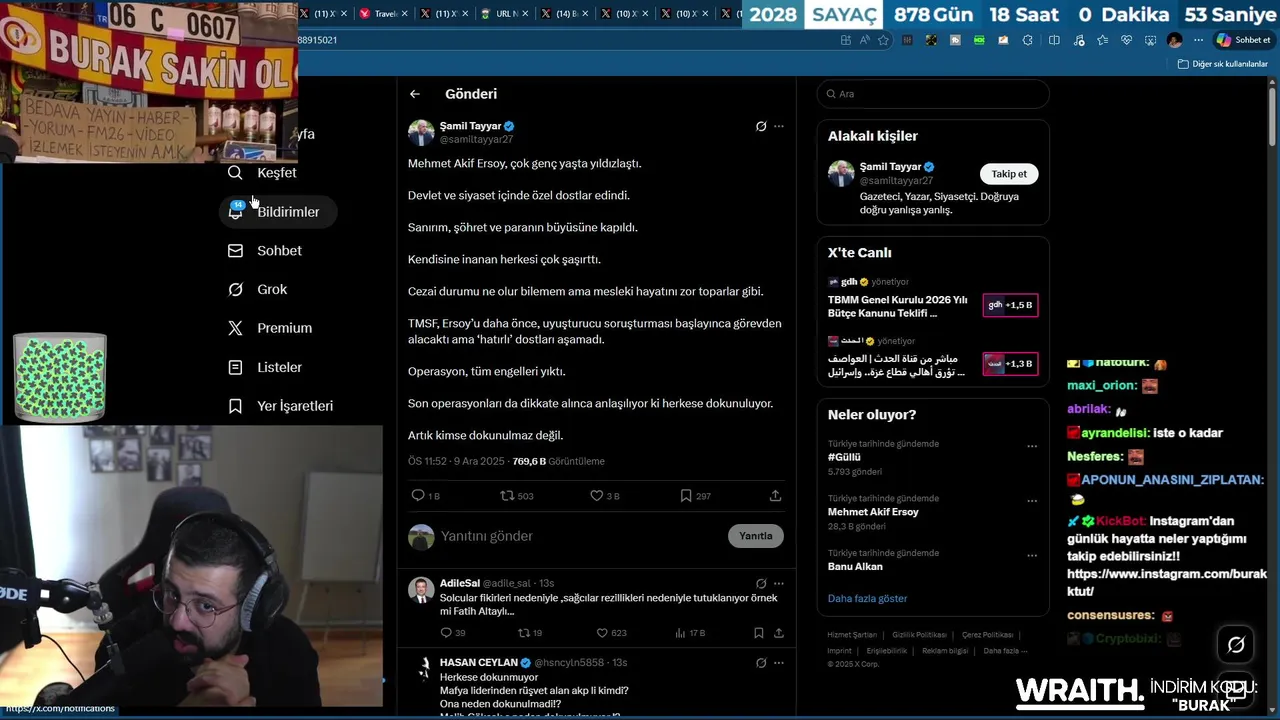Viewport: 1280px width, 720px height.
Task: Share the main post via share icon
Action: 775,496
